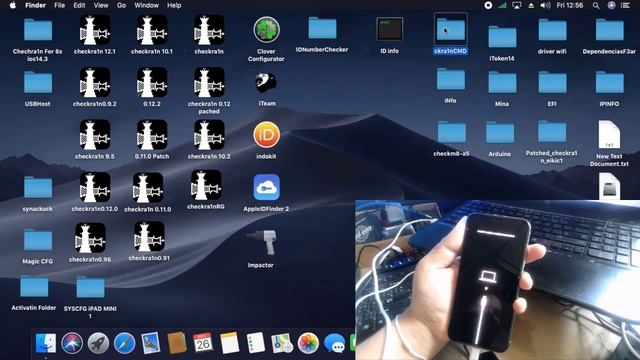Select the DependenciasF3ar folder
Image resolution: width=640 pixels, height=360 pixels.
pyautogui.click(x=609, y=30)
